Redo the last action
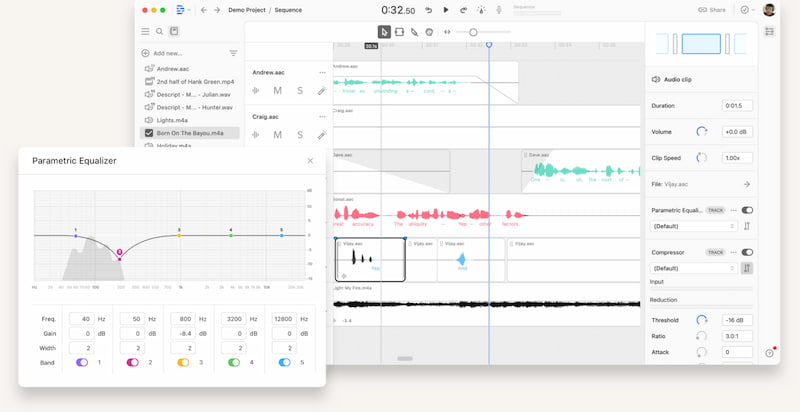 [463, 10]
